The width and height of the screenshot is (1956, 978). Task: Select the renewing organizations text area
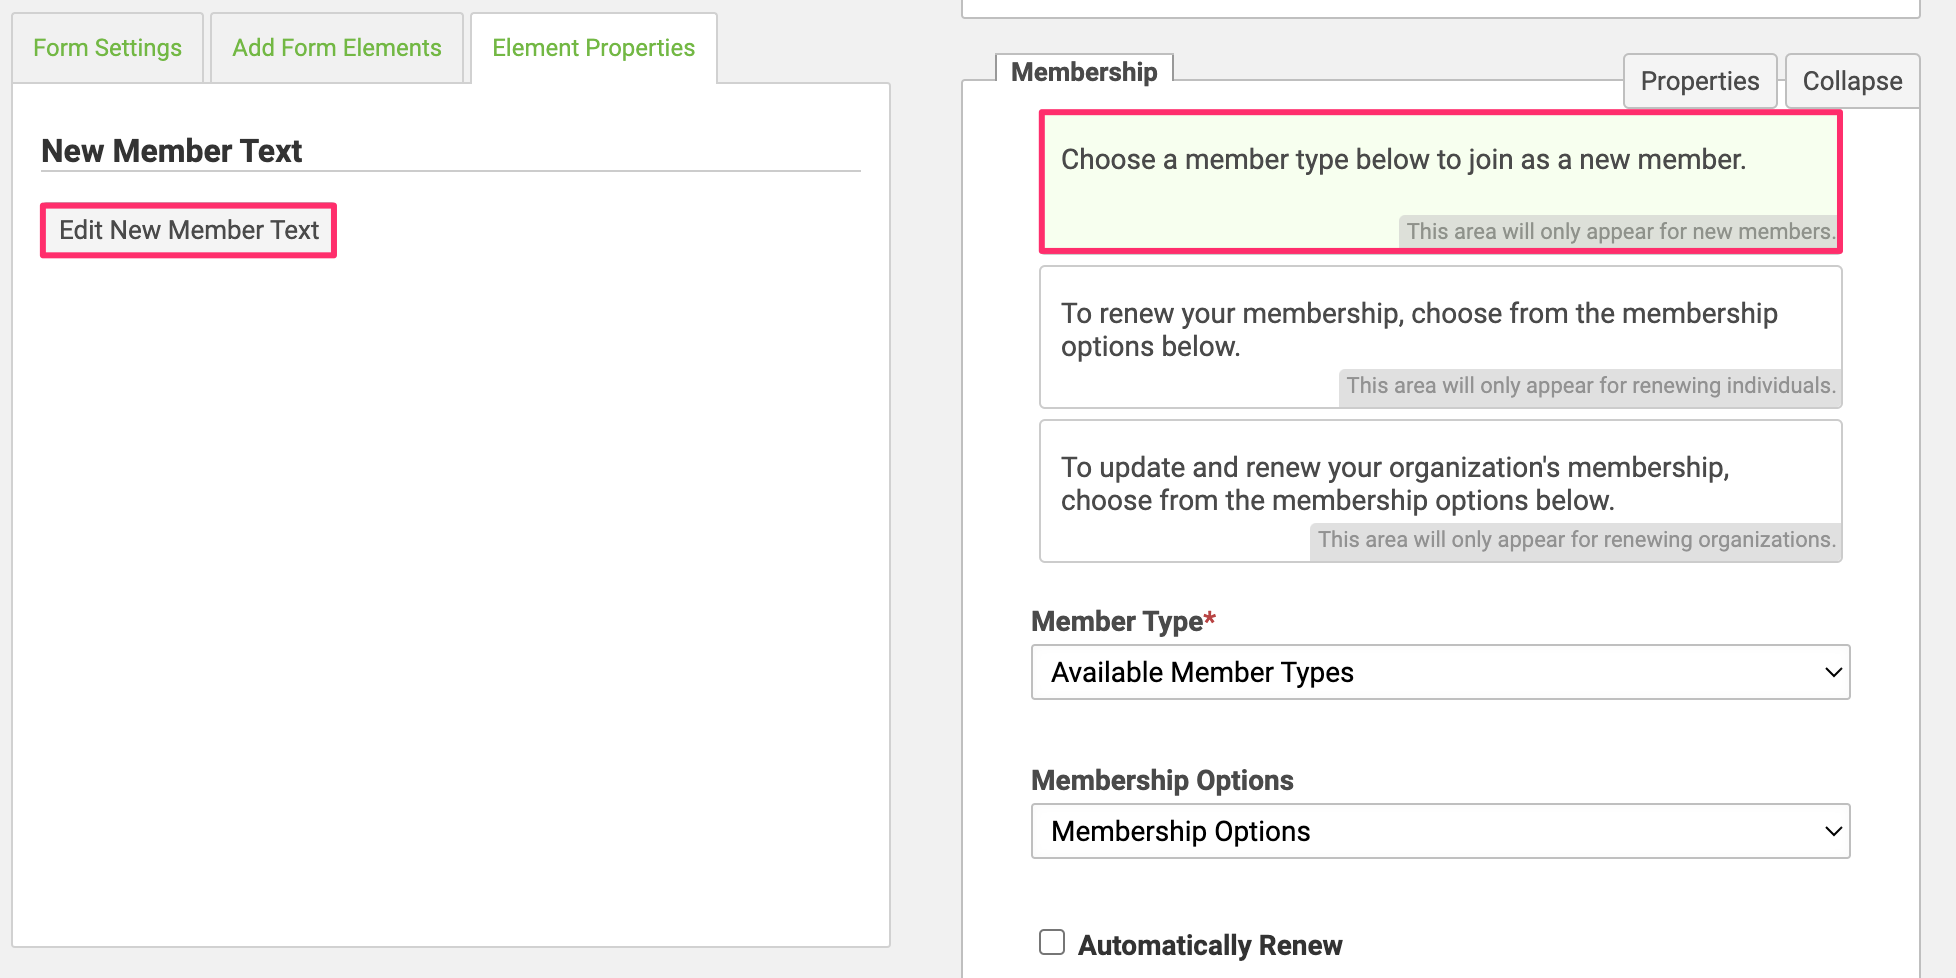(x=1441, y=491)
